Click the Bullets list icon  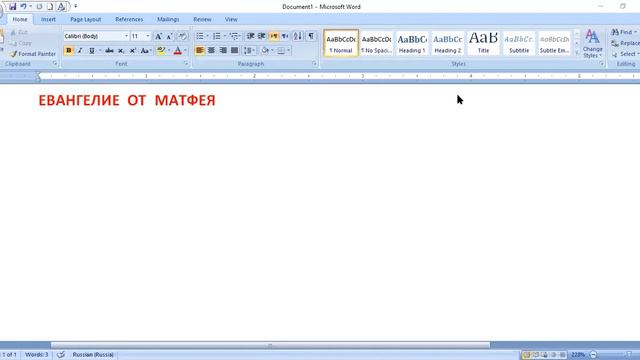pyautogui.click(x=200, y=36)
